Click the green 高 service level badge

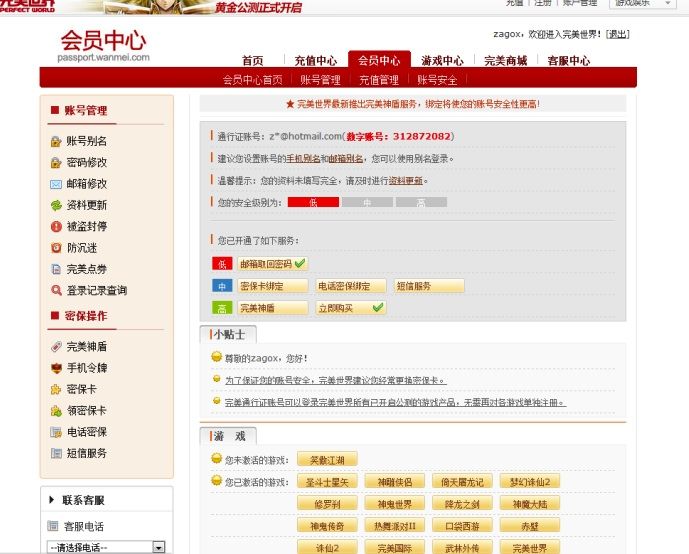click(x=222, y=308)
